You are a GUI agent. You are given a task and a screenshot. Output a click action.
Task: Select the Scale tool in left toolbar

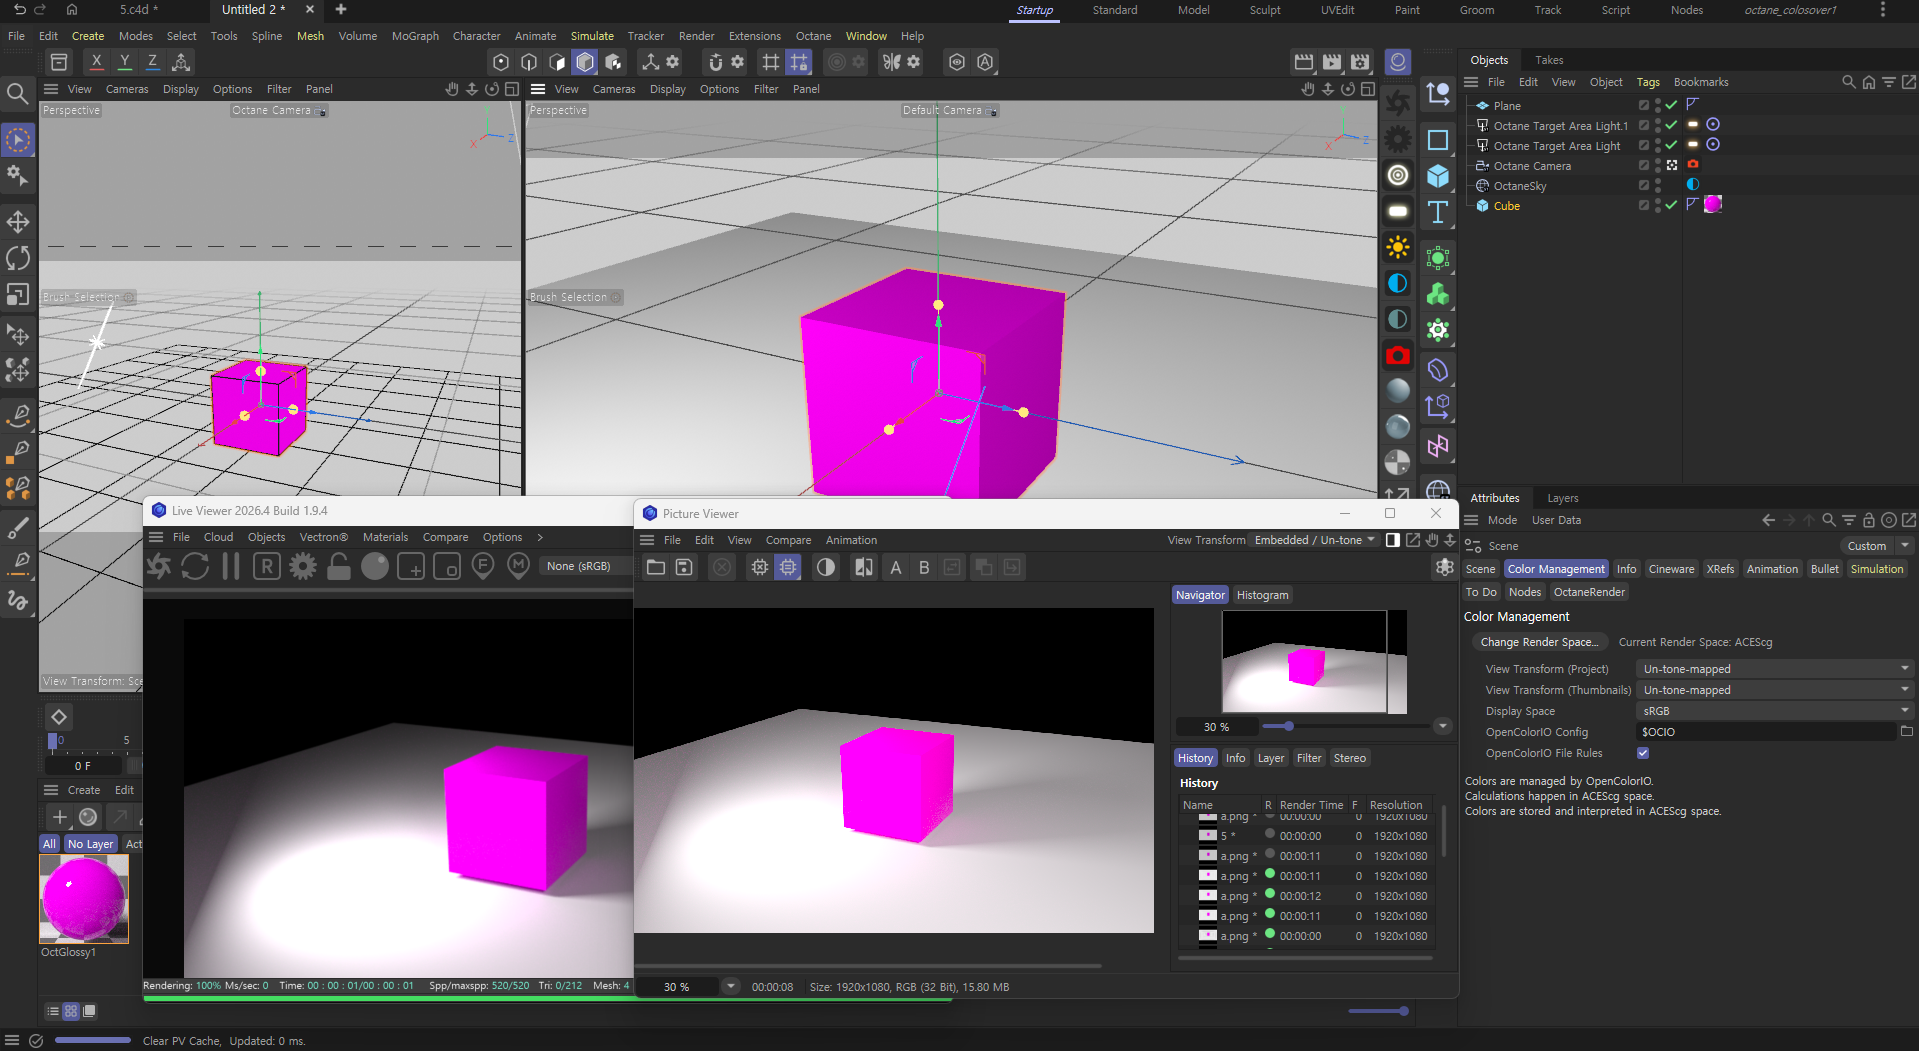coord(18,295)
